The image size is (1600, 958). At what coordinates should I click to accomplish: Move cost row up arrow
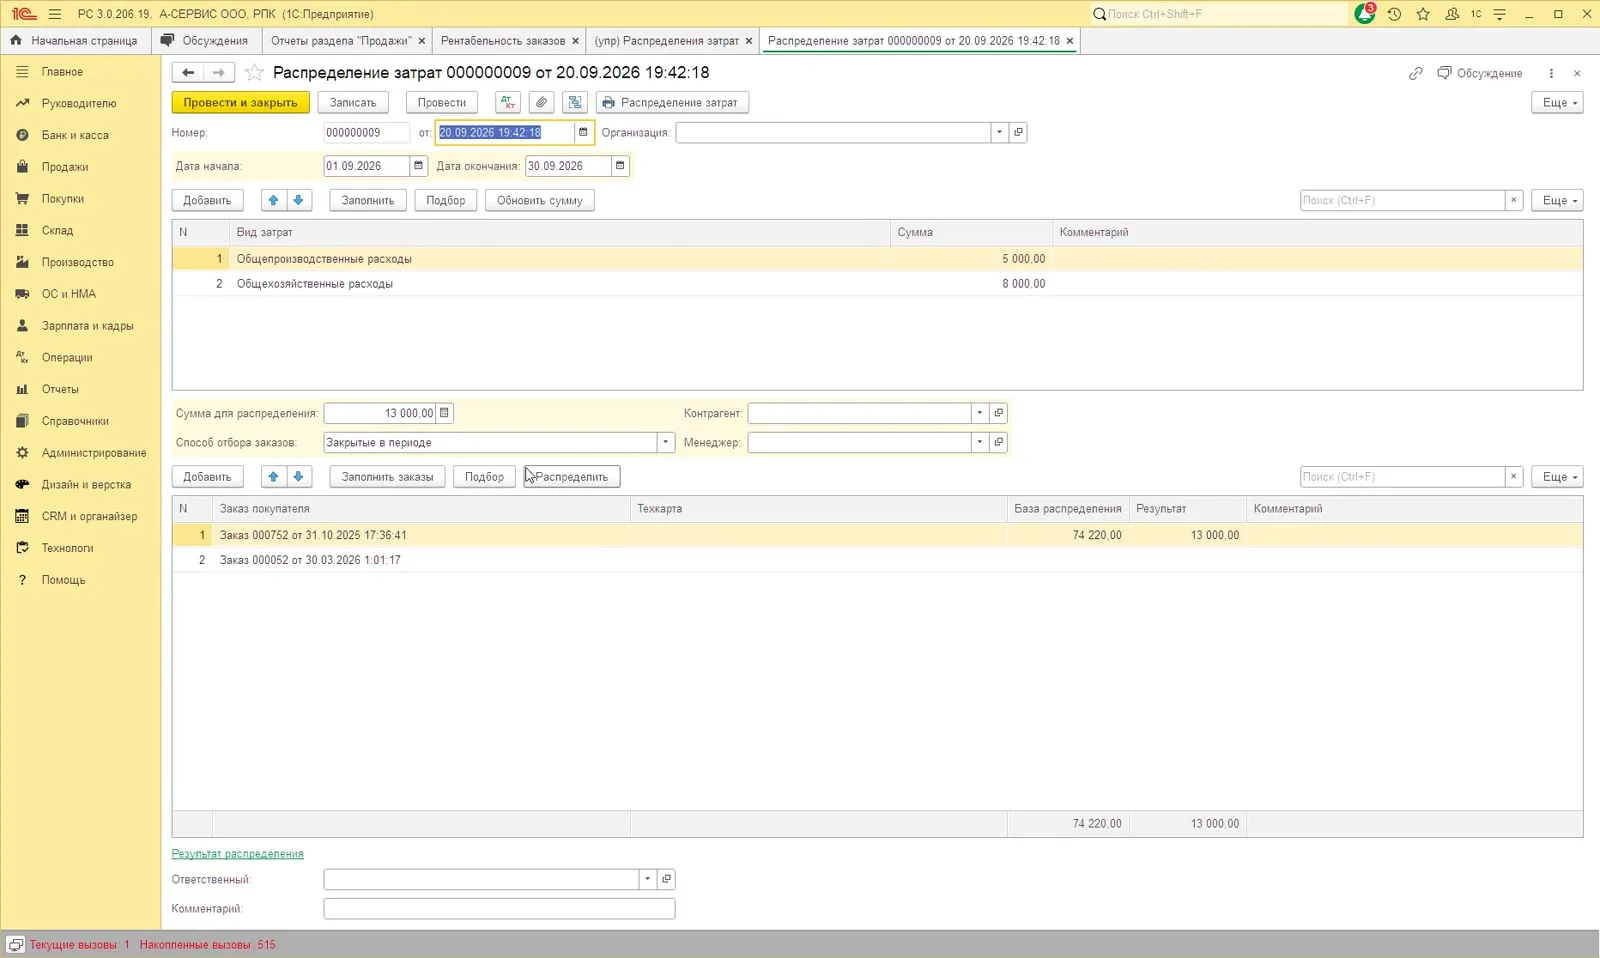coord(273,200)
